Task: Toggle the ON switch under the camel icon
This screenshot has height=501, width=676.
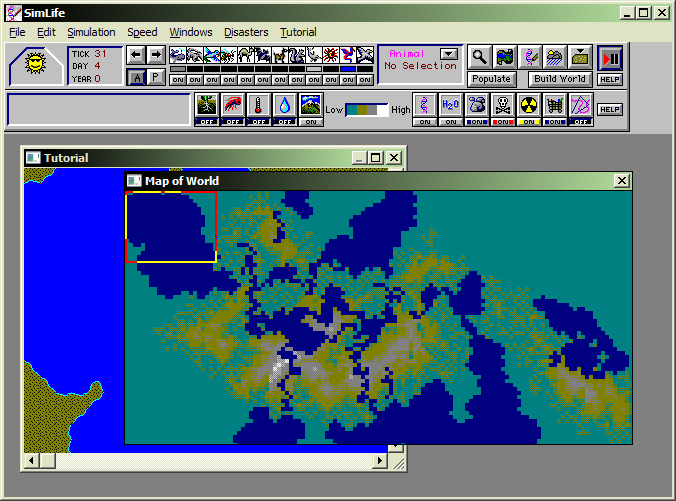Action: point(246,80)
